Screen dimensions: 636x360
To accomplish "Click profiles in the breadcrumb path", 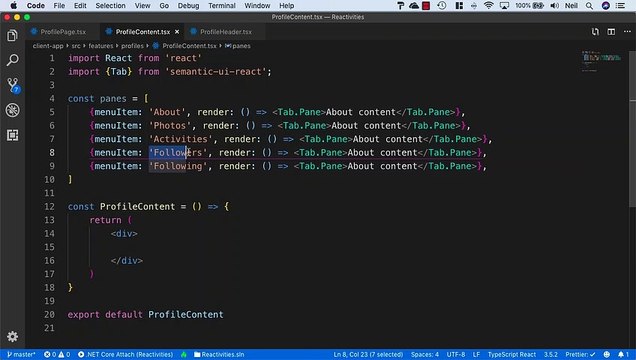I will [132, 46].
